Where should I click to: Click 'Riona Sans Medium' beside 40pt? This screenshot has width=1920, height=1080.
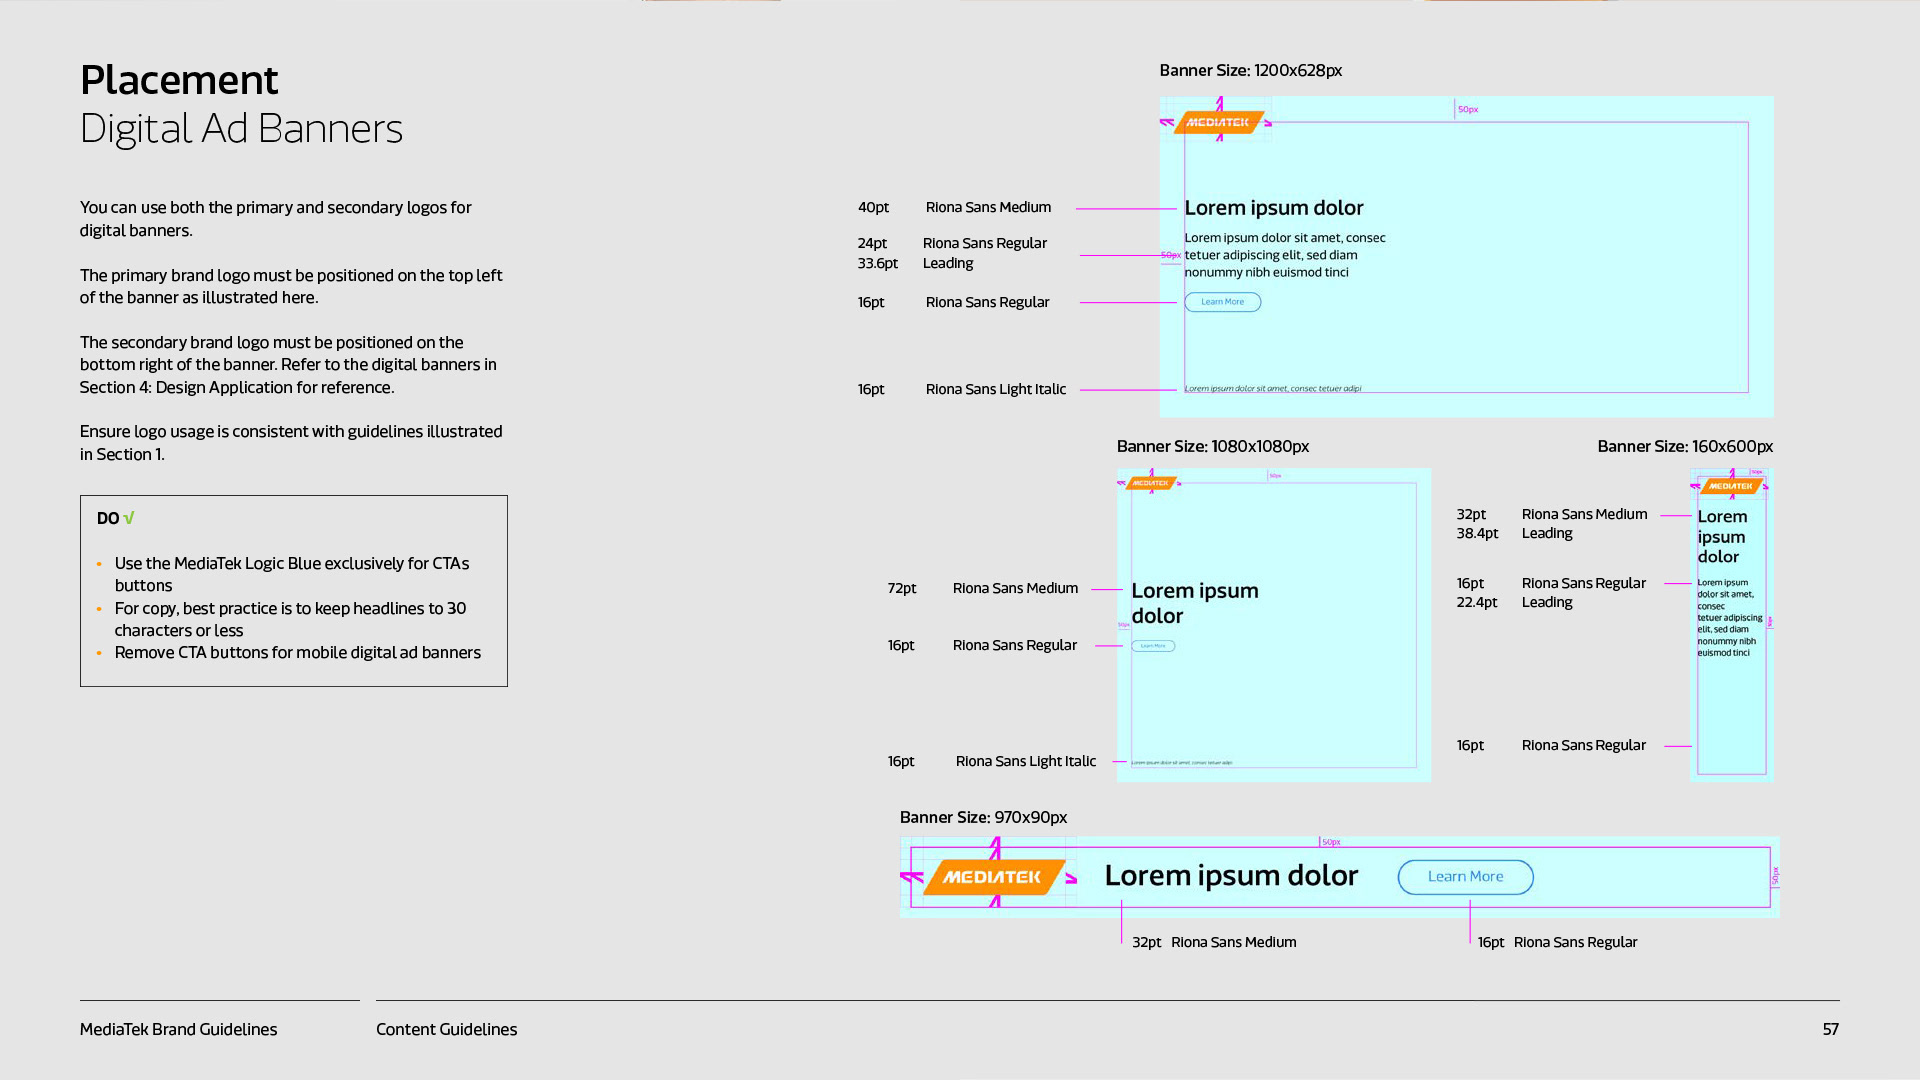(988, 207)
